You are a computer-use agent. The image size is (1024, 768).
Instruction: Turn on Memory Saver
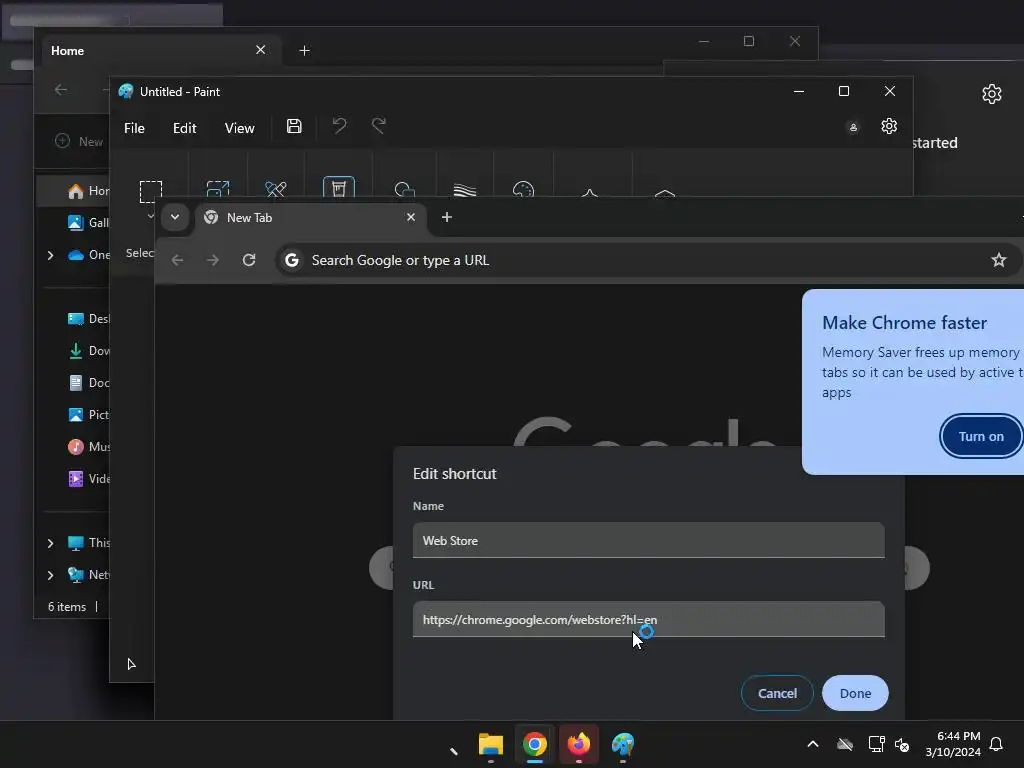tap(981, 436)
